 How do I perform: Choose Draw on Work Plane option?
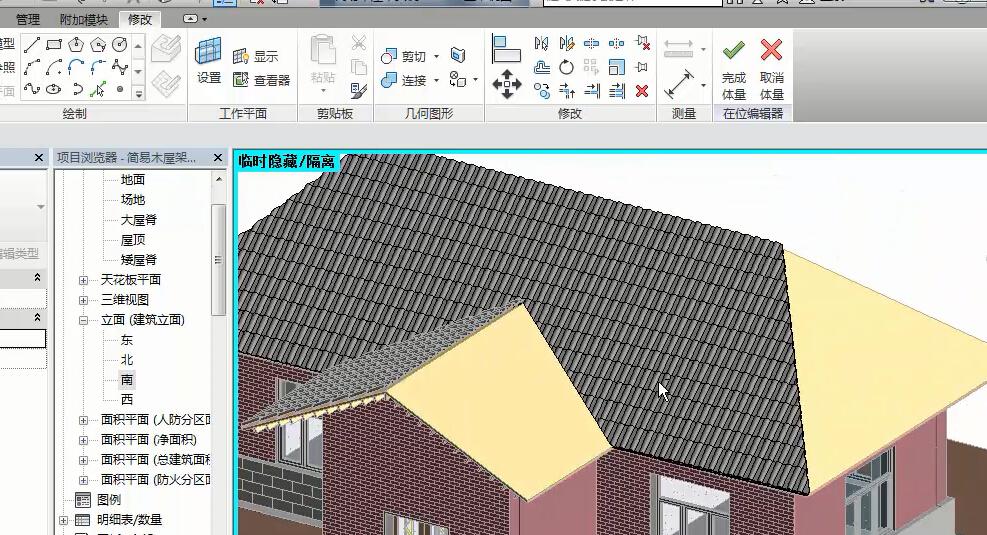(x=166, y=83)
